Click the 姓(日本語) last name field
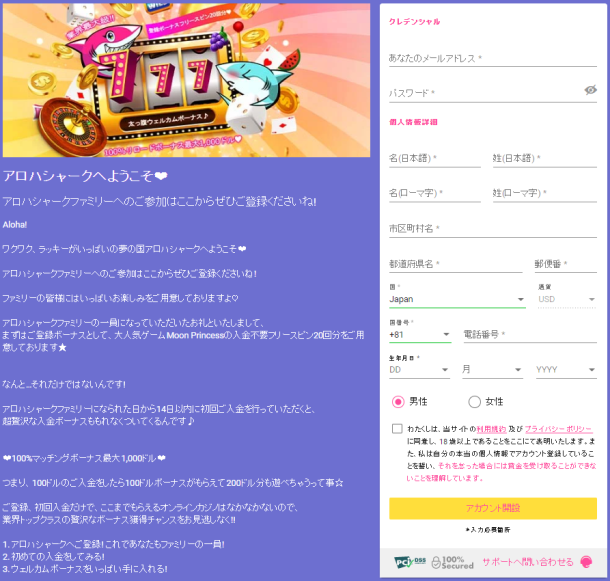 [x=545, y=158]
